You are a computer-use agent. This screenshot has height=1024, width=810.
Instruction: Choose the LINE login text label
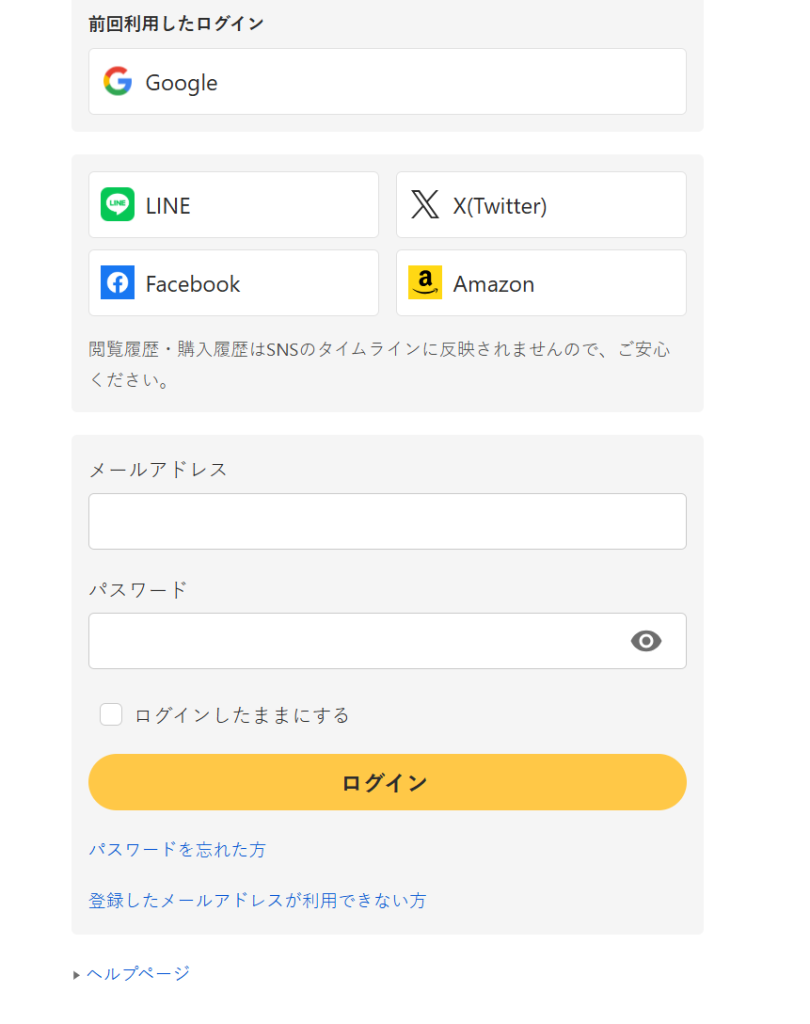168,206
